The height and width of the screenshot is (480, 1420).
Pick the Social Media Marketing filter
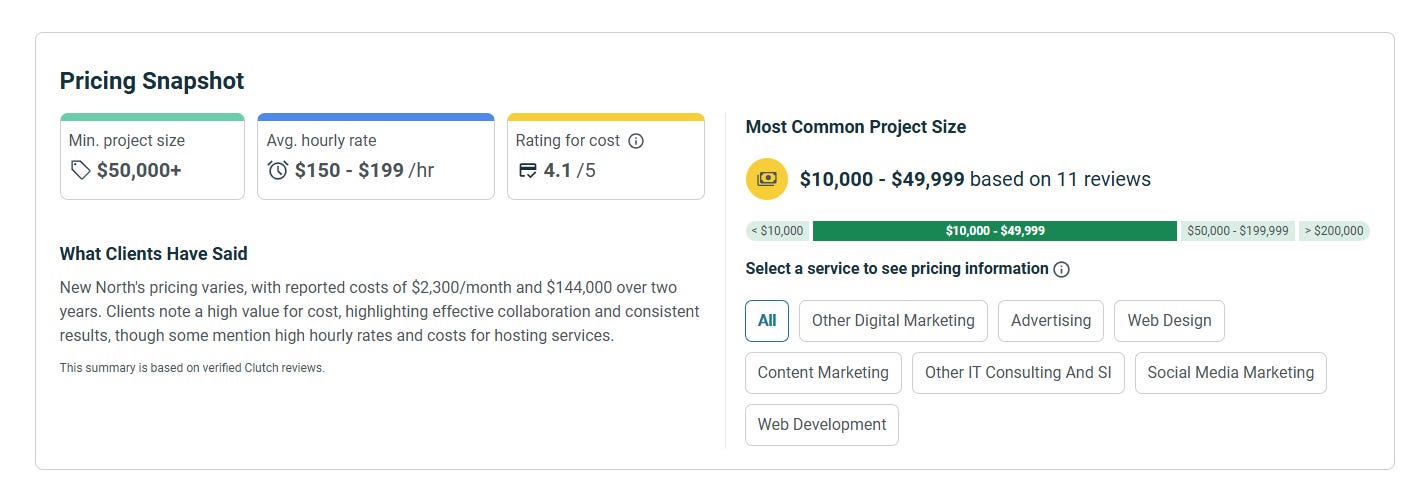point(1230,373)
